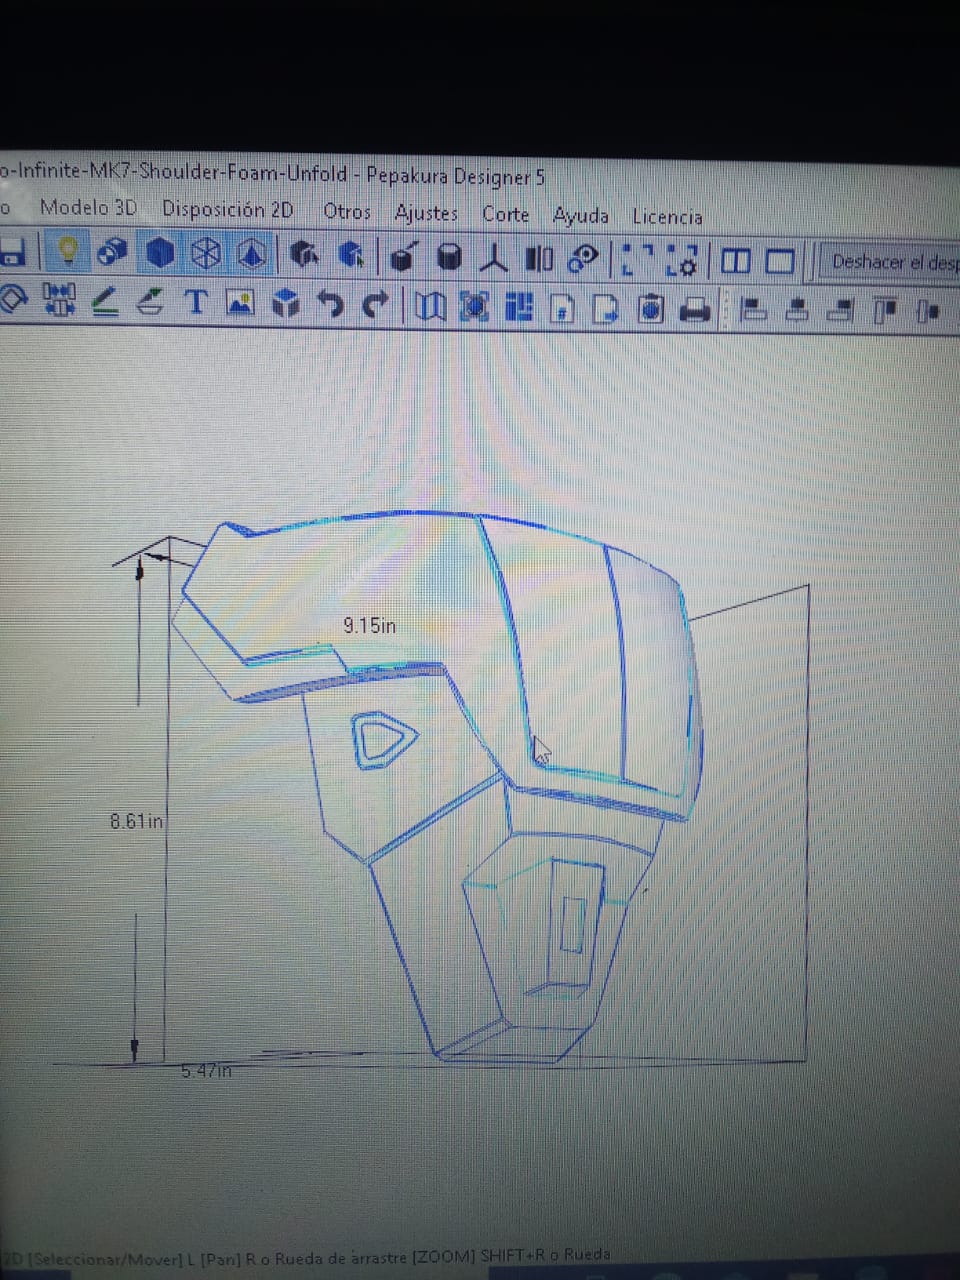Open the Otros menu
This screenshot has width=960, height=1280.
tap(347, 212)
